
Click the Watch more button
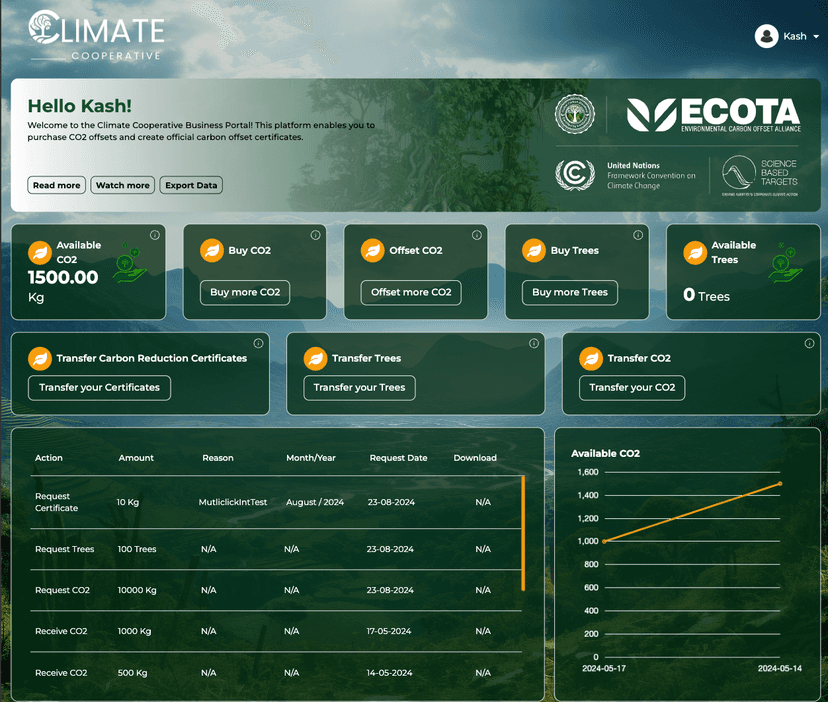pos(123,185)
